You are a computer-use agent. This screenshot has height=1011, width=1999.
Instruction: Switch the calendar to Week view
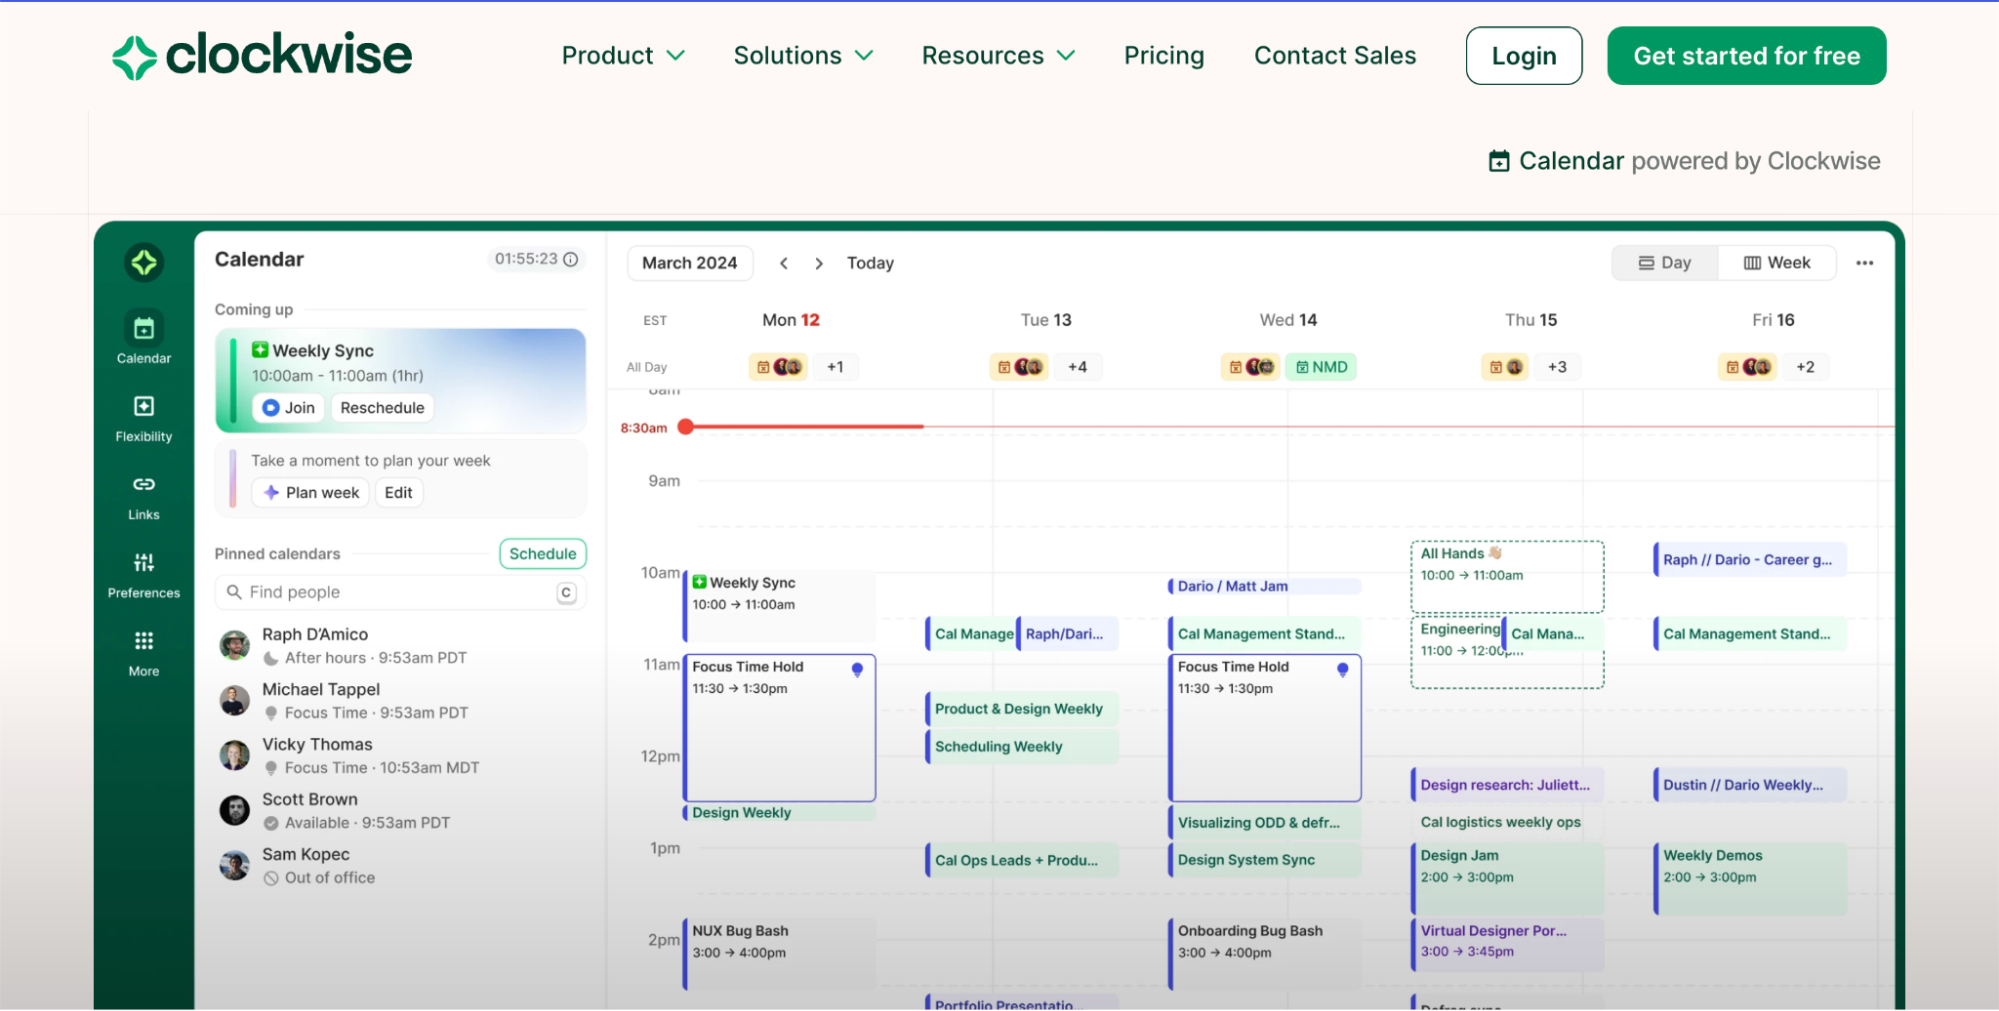1777,262
